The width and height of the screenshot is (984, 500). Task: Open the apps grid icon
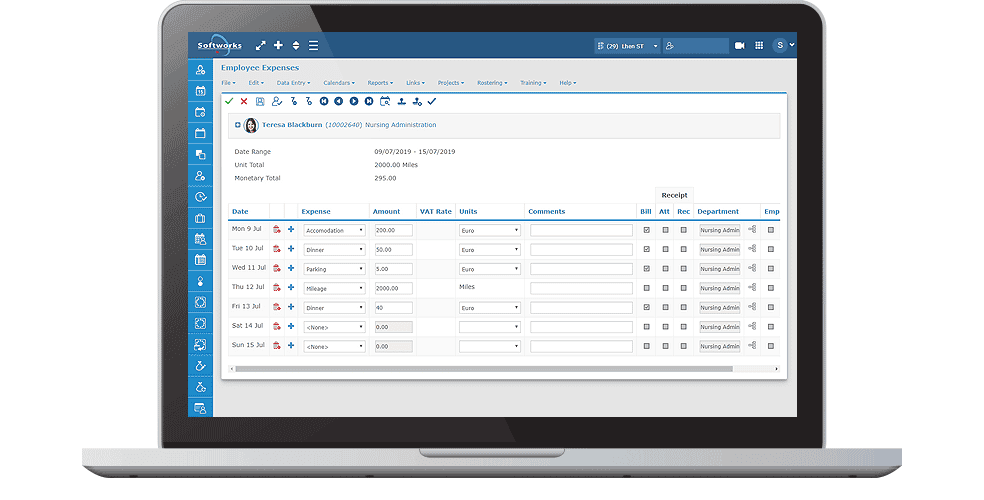[759, 45]
